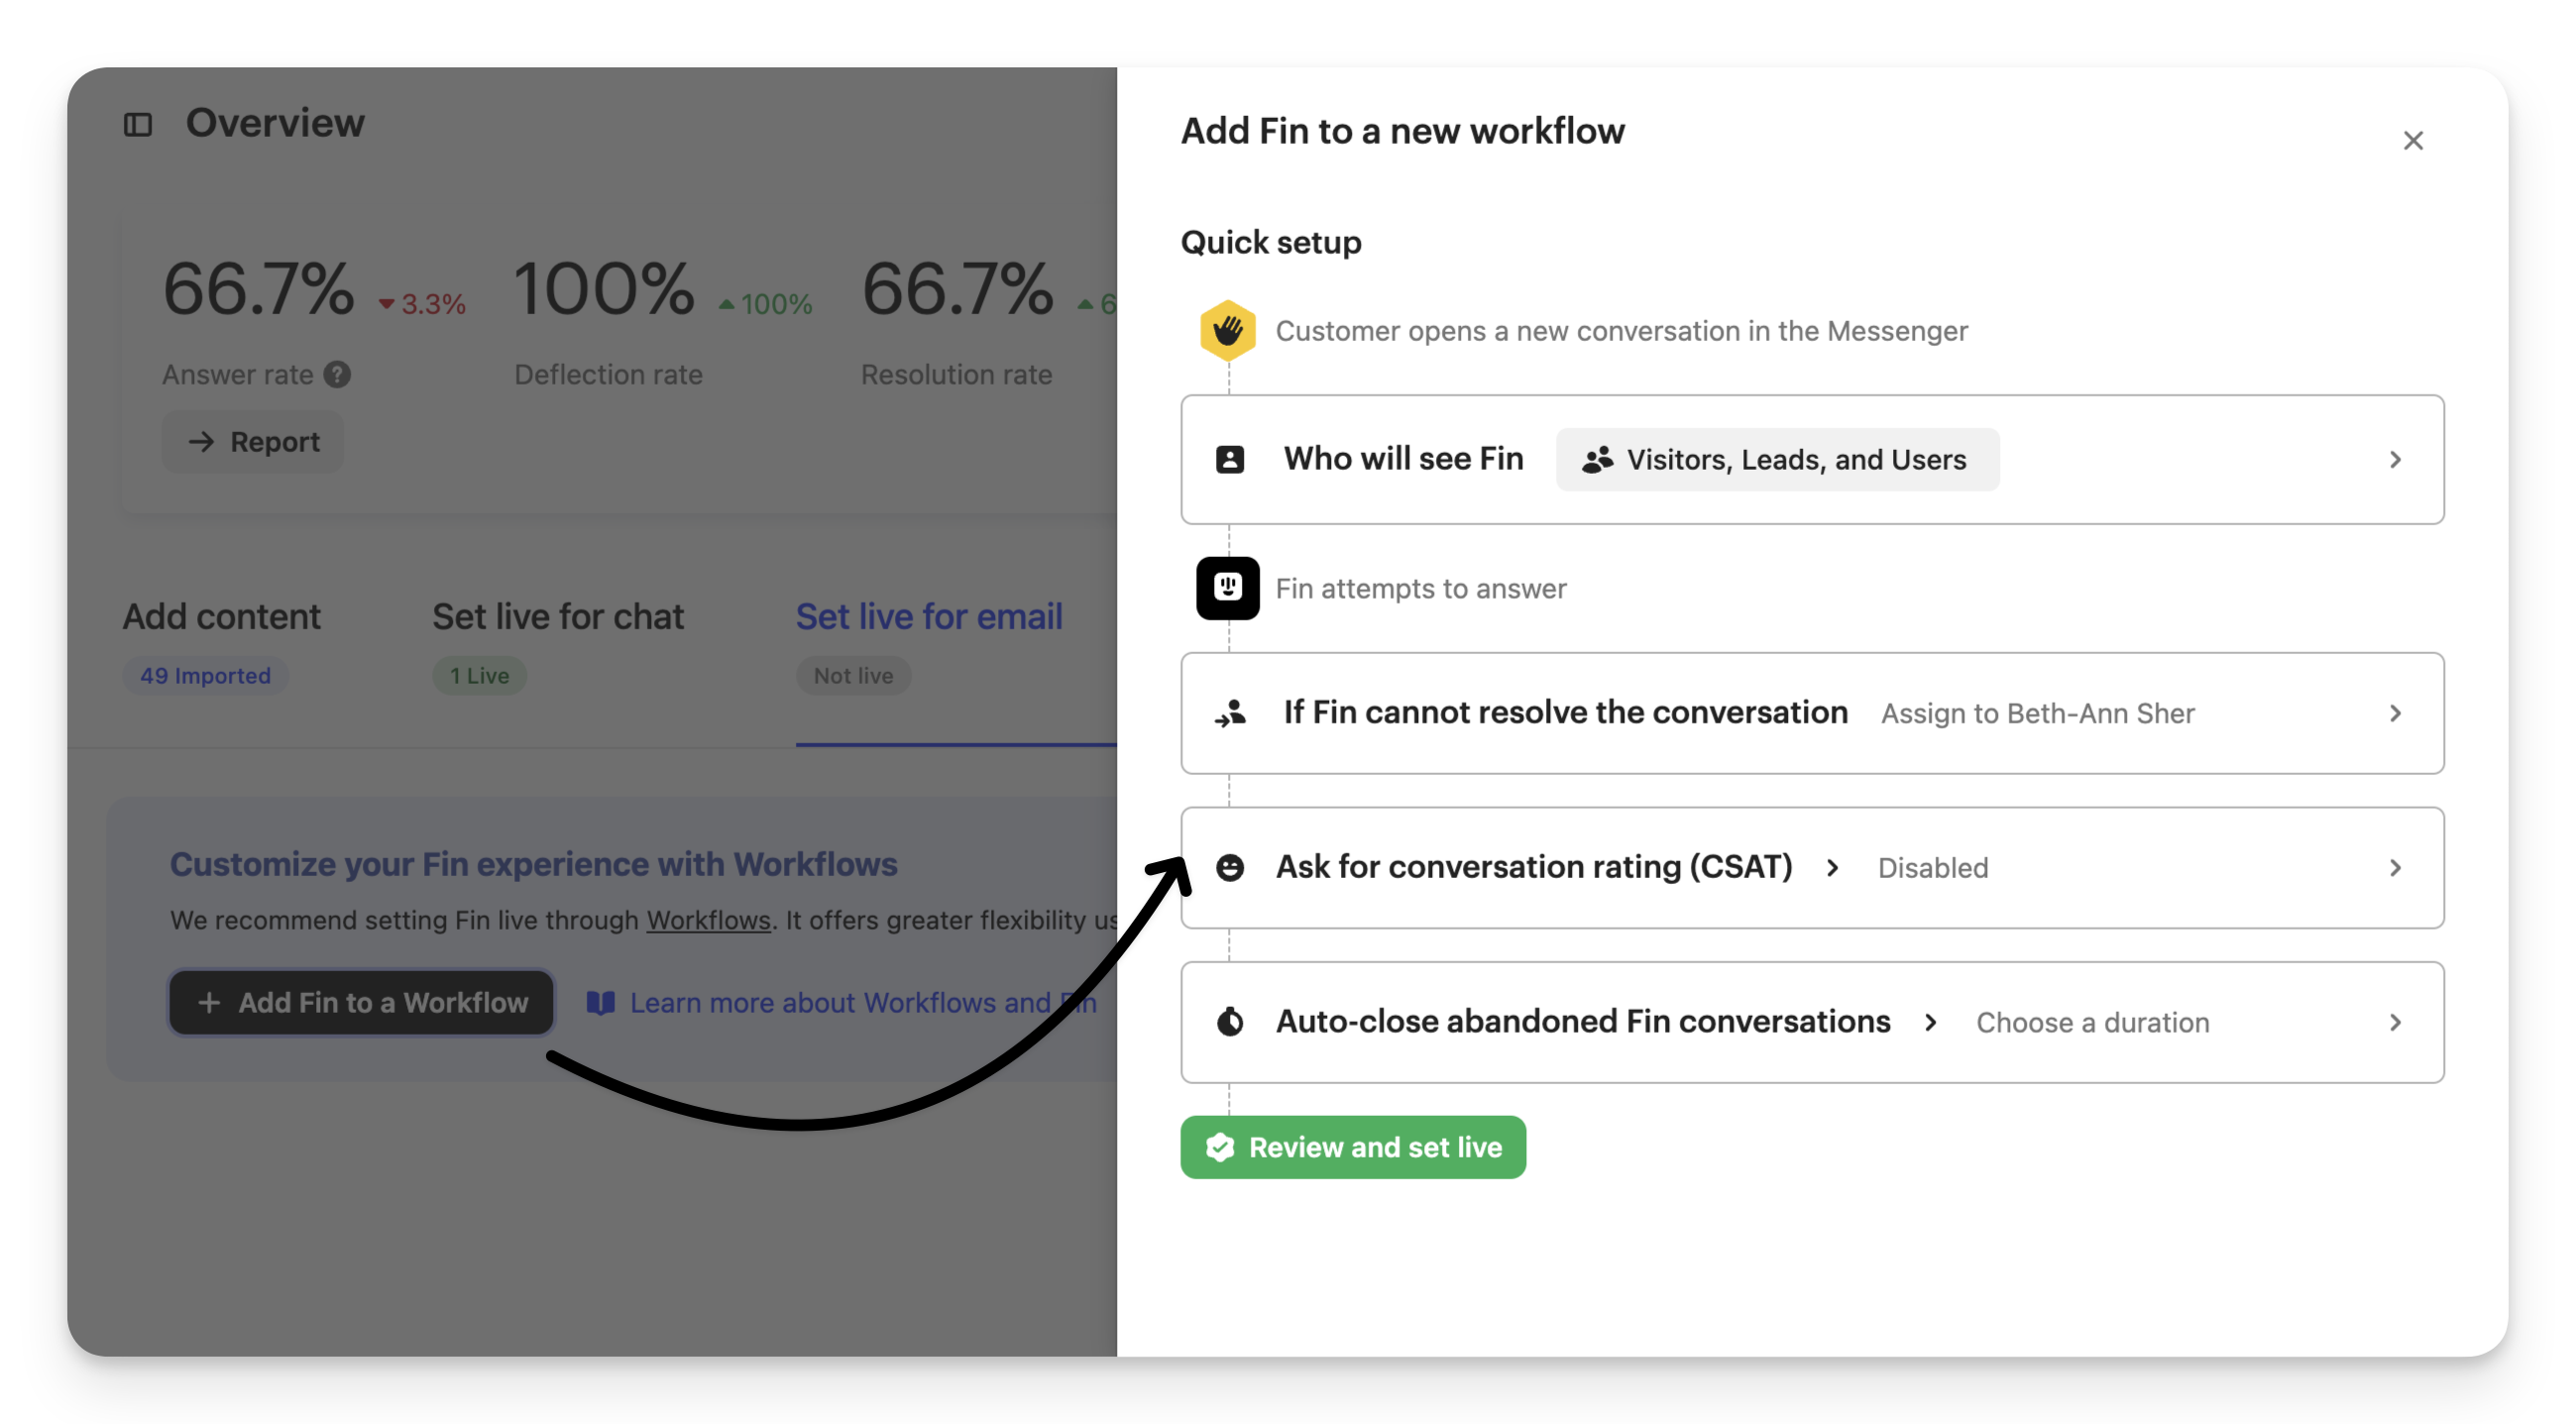Click the Report button
Screen dimensions: 2576x1424
pos(253,441)
